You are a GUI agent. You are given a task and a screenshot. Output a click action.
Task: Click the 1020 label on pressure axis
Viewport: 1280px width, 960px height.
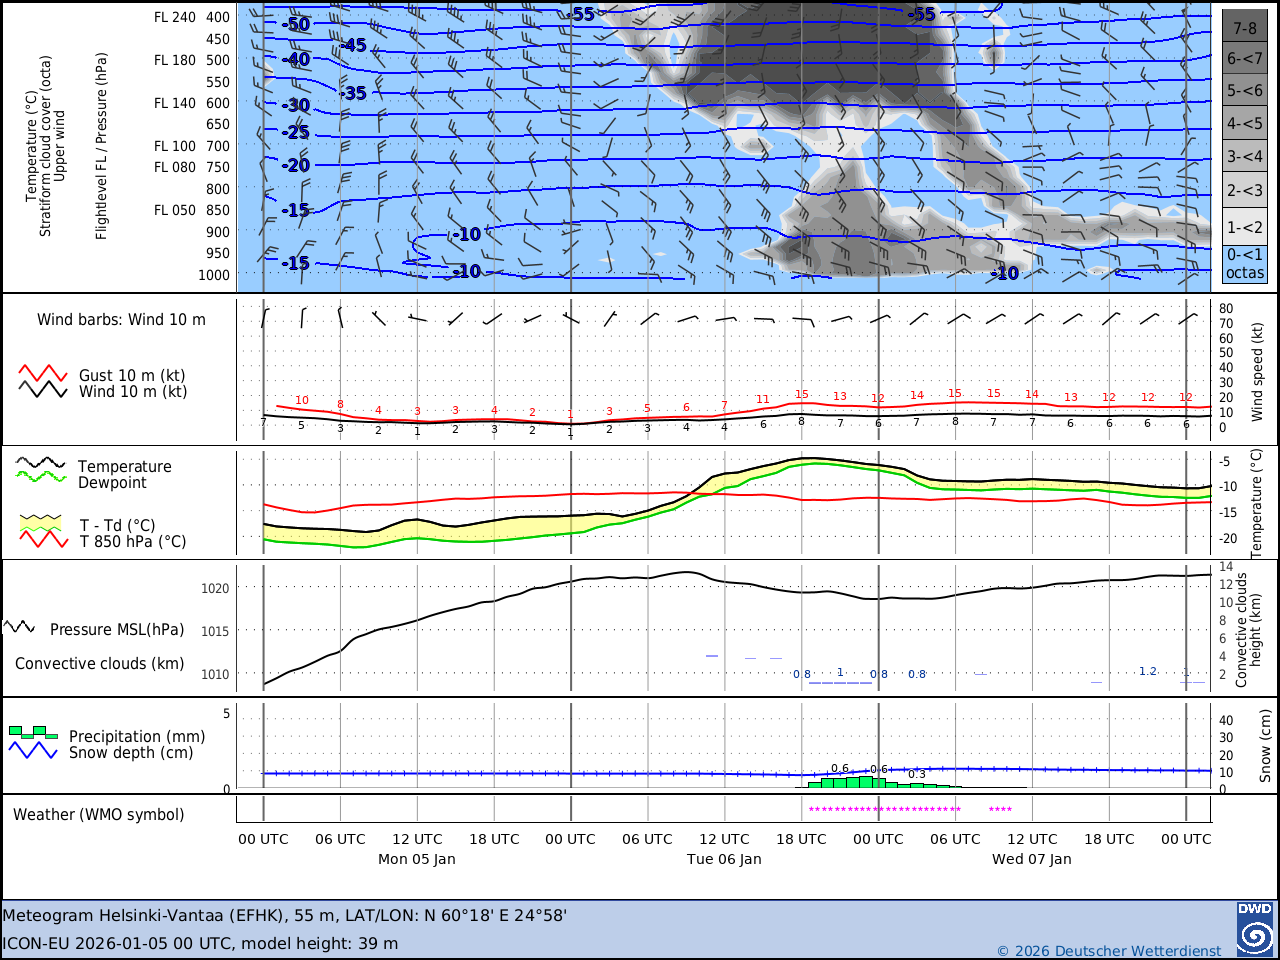coord(215,589)
